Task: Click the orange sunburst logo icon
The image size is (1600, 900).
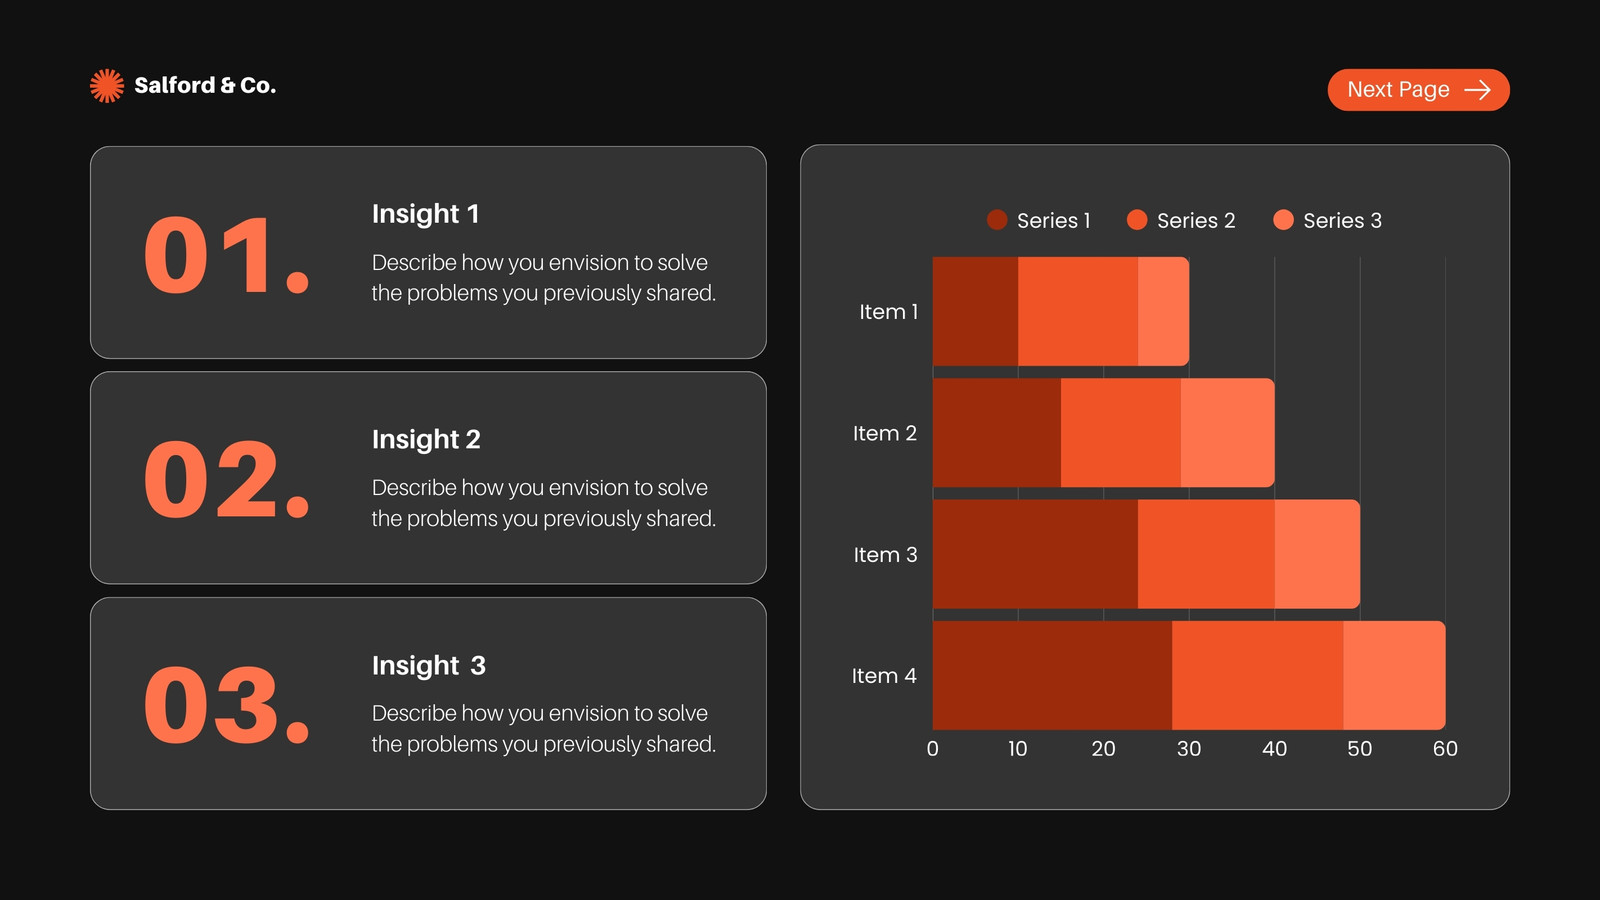Action: (x=107, y=86)
